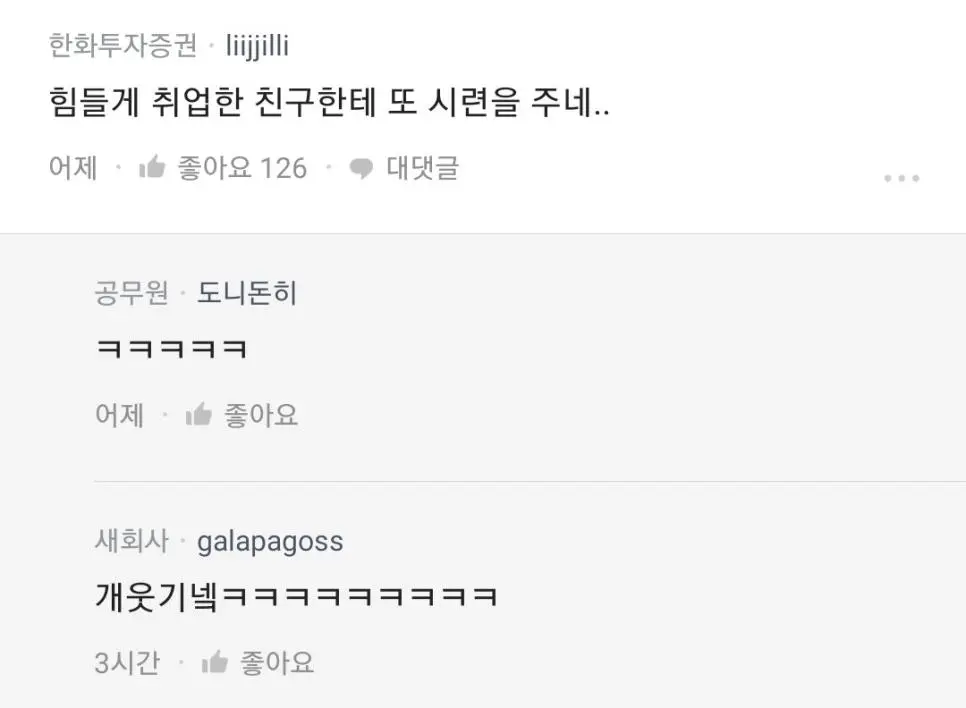
Task: Click 좋아요 text under the 개웃기넼 reply
Action: (x=277, y=662)
